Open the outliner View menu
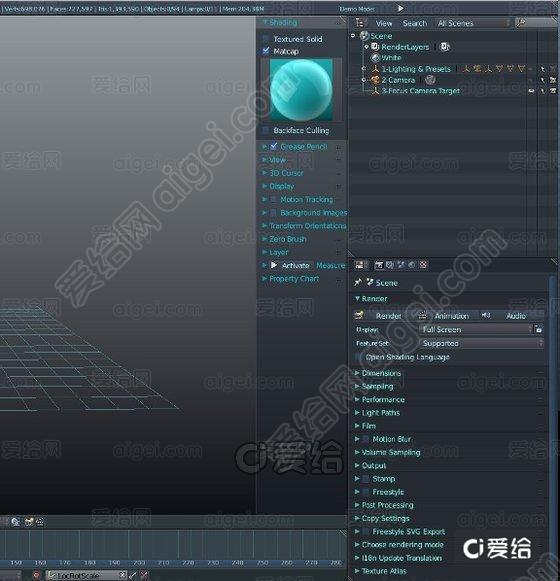 tap(384, 23)
